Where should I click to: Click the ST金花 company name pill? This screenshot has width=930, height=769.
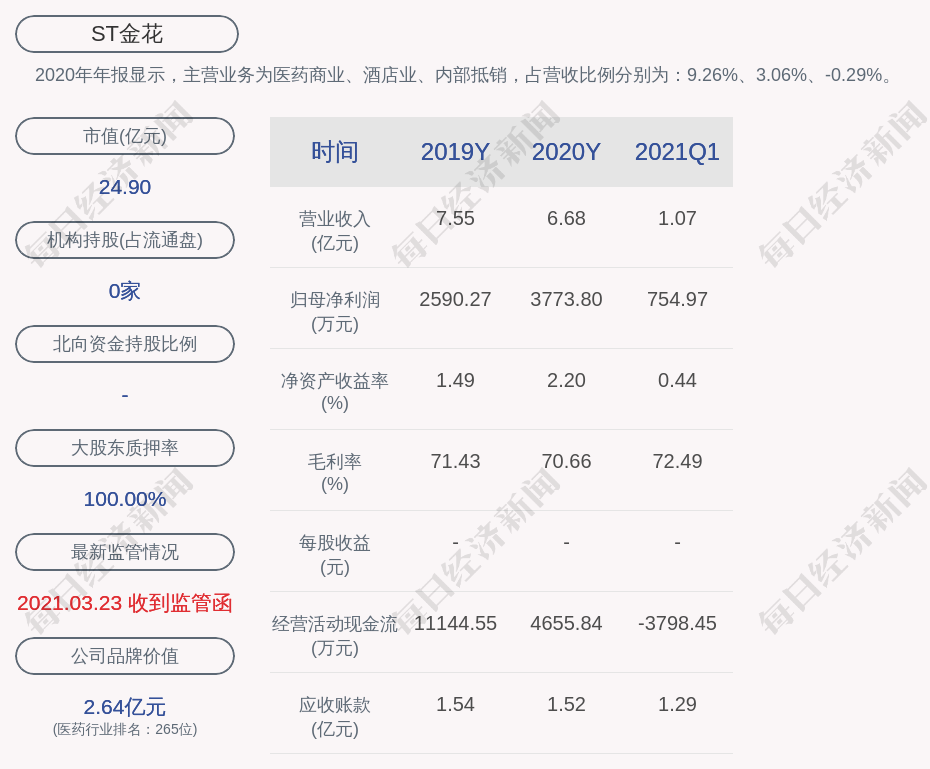point(127,34)
